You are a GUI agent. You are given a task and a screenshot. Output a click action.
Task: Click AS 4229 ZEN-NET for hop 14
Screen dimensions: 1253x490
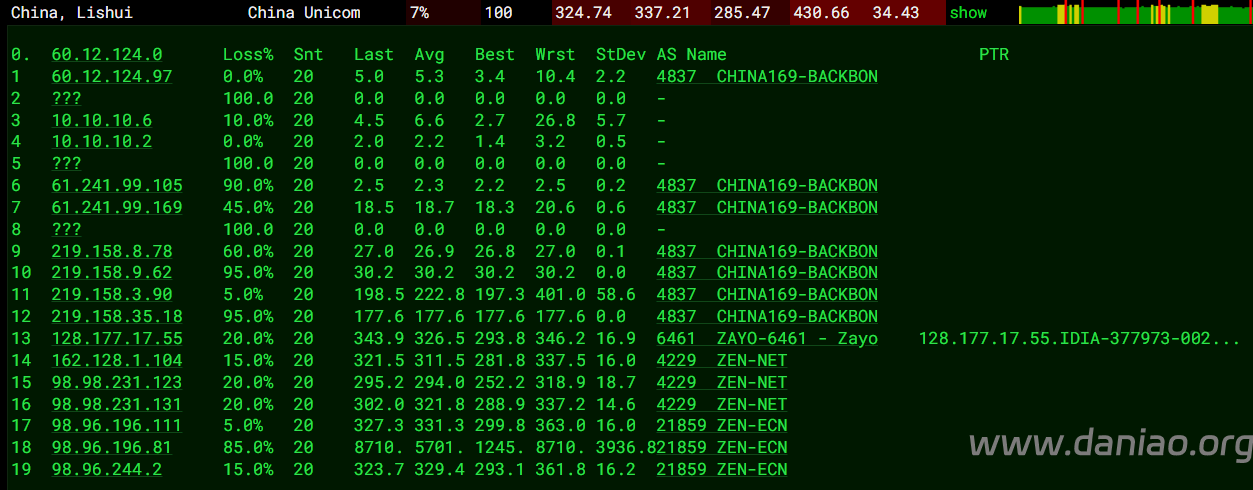point(721,361)
